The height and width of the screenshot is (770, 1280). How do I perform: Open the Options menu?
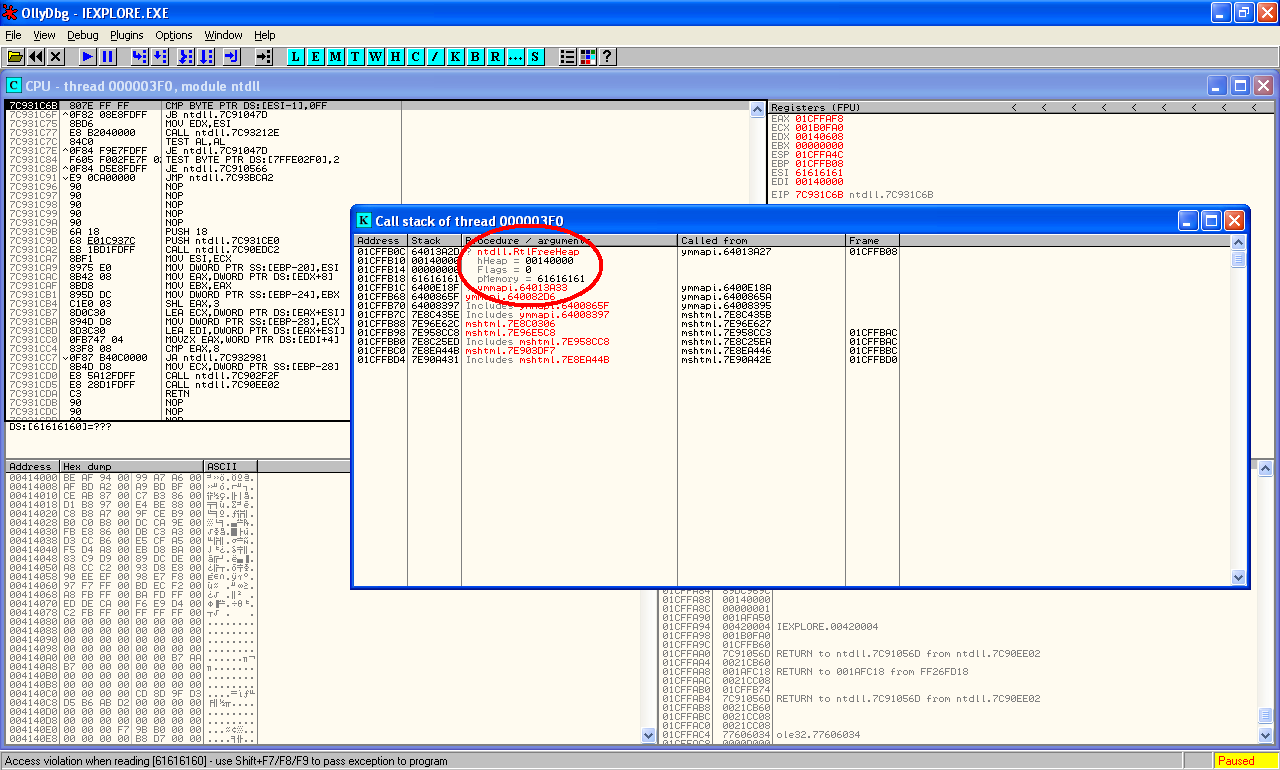[x=174, y=35]
